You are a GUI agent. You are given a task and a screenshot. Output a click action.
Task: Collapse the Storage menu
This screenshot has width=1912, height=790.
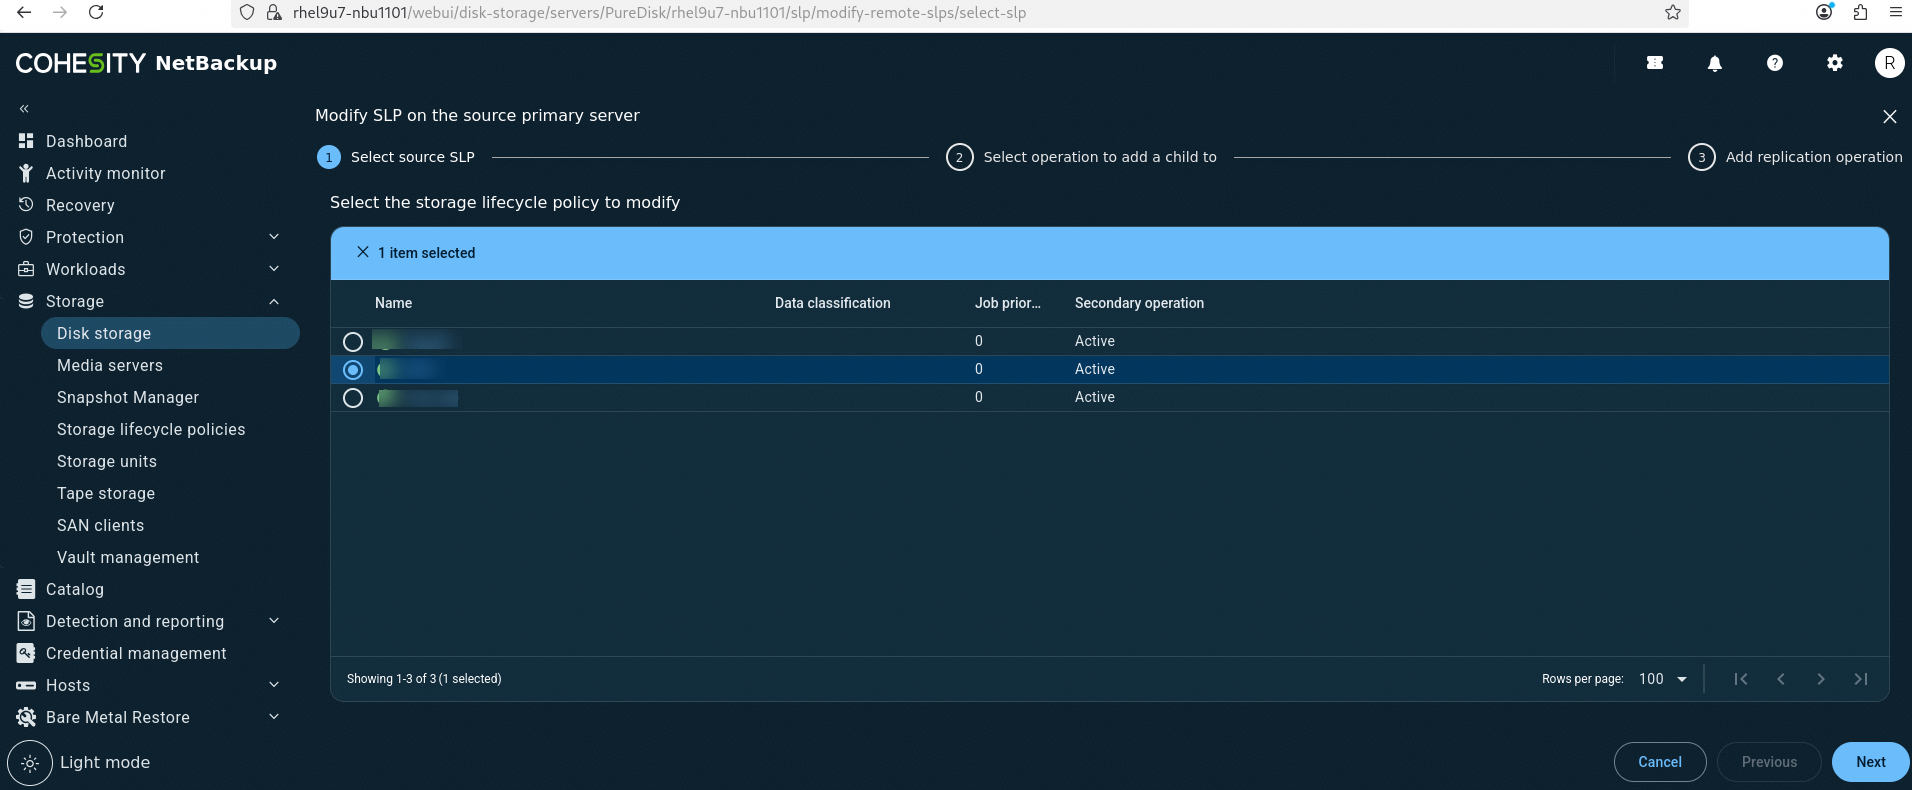click(x=274, y=301)
